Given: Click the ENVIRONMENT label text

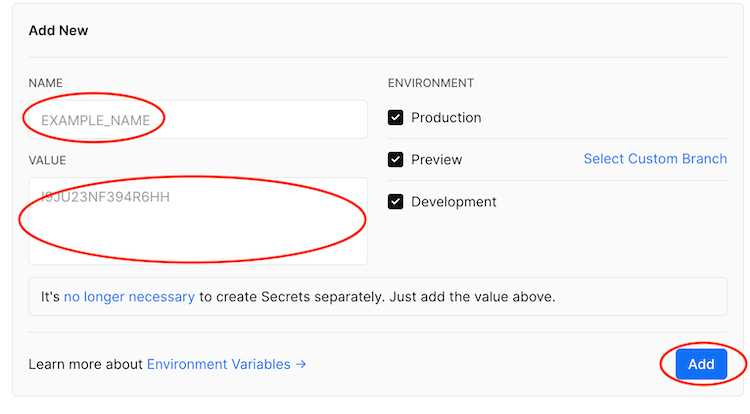Looking at the screenshot, I should (x=431, y=83).
